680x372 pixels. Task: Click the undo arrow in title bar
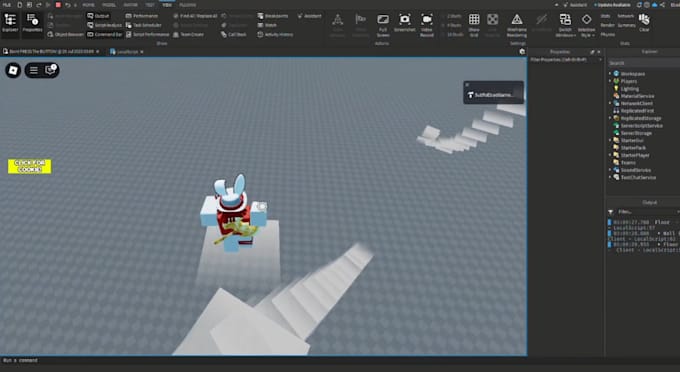[68, 5]
